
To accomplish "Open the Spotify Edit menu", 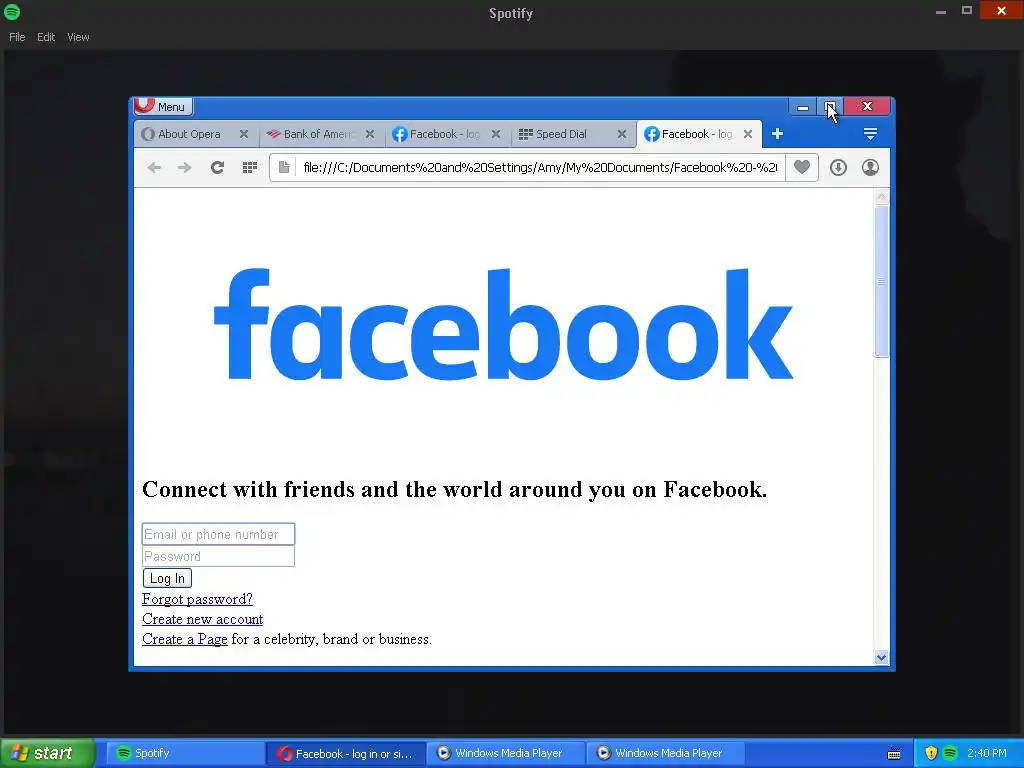I will [x=46, y=37].
